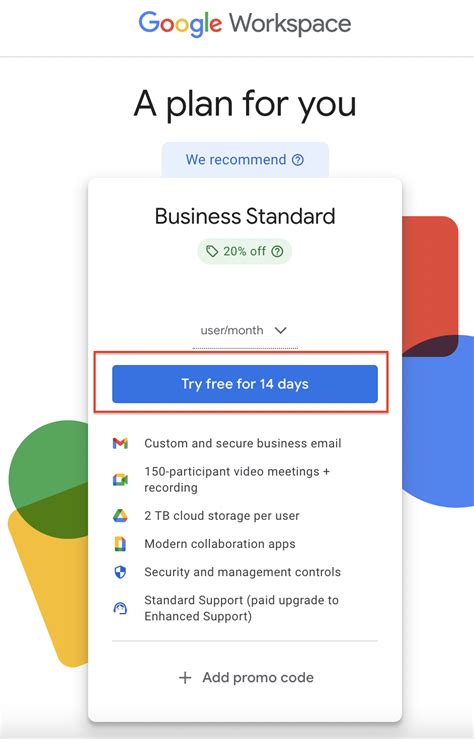
Task: Click the help icon next to We recommend
Action: tap(298, 160)
